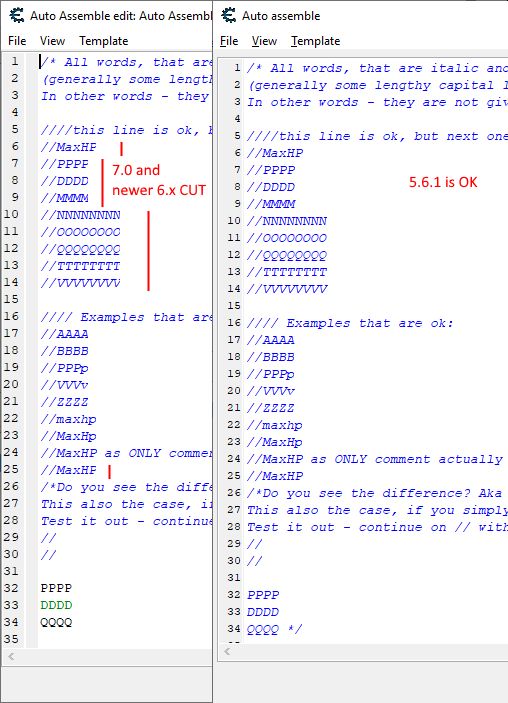Click //TTTTTTTT line in right editor
This screenshot has height=703, width=508.
287,273
